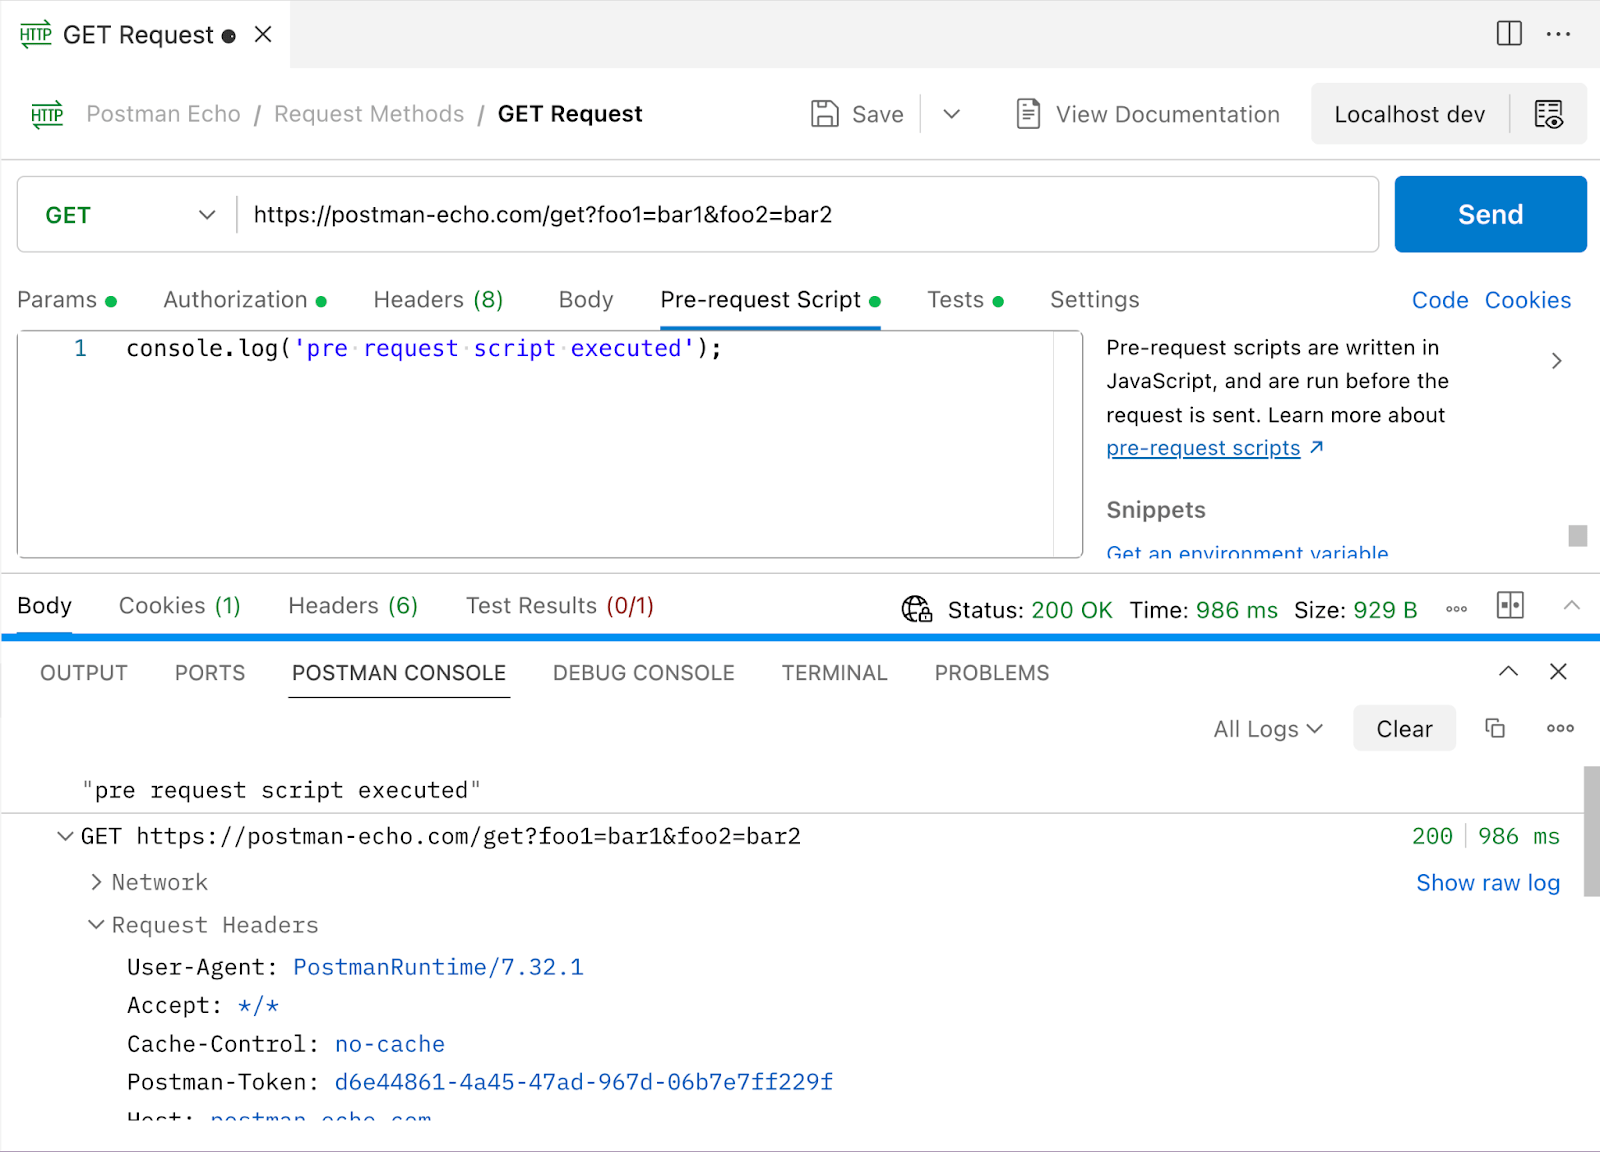Click the Status: 200 OK text
This screenshot has height=1152, width=1600.
(x=1030, y=610)
